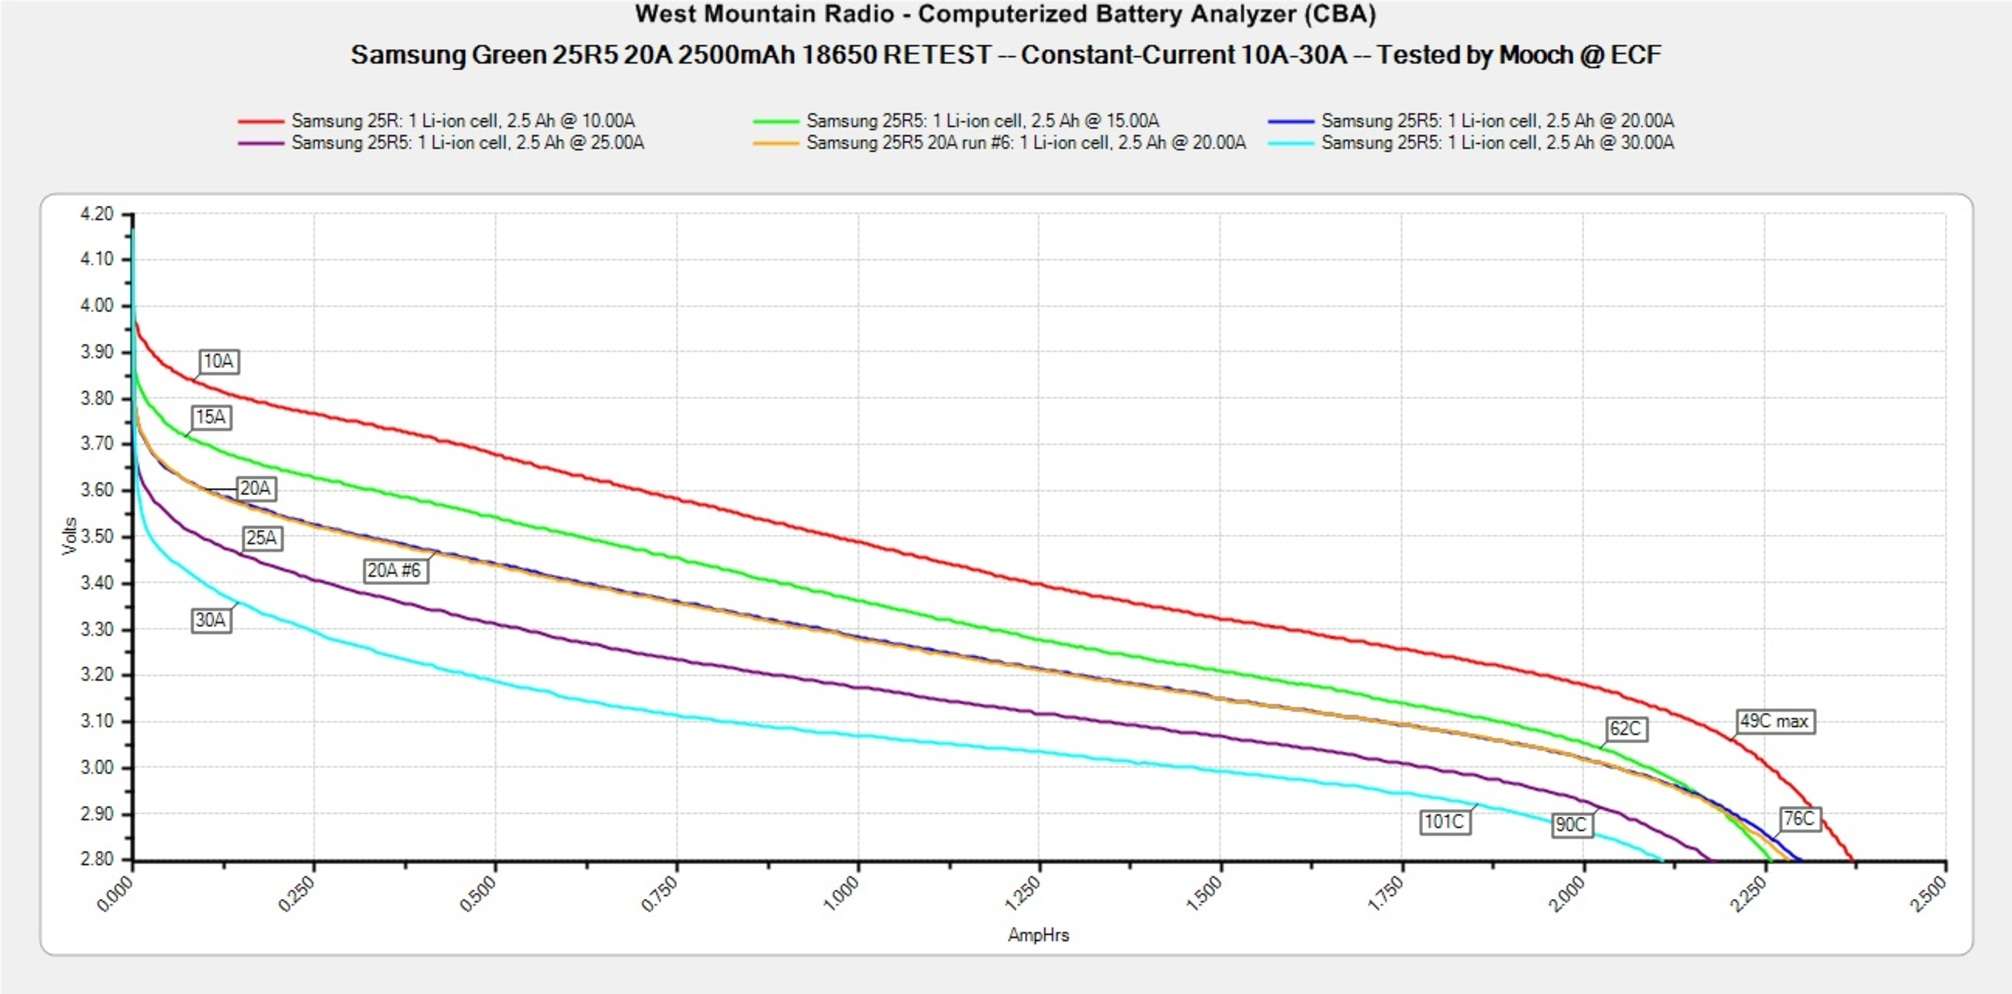The width and height of the screenshot is (2012, 994).
Task: Click the '3.60' voltage tick label
Action: click(97, 490)
